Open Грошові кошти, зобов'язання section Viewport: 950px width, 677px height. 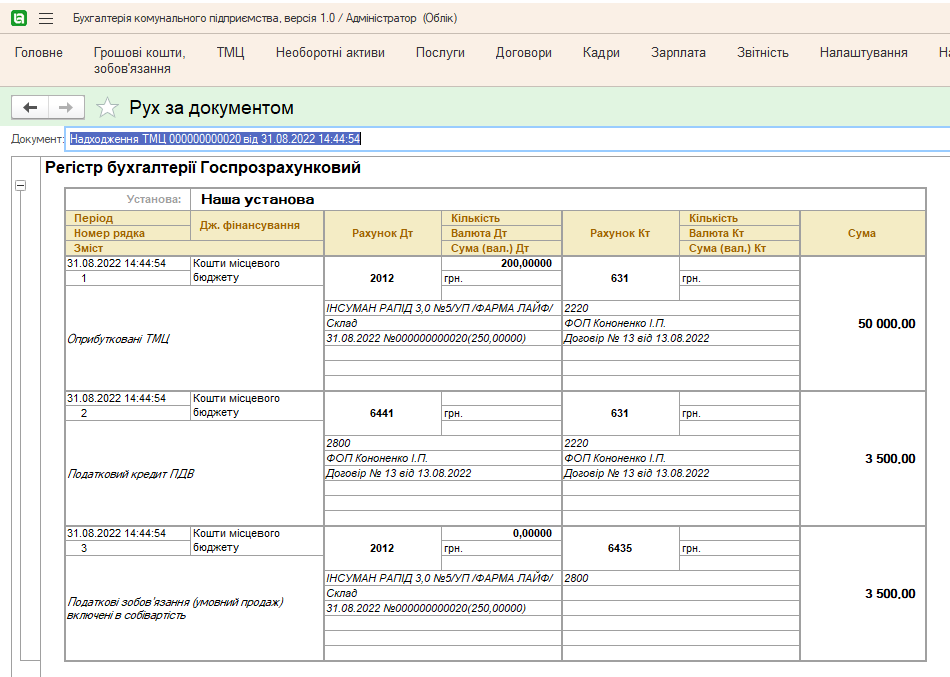[x=139, y=60]
